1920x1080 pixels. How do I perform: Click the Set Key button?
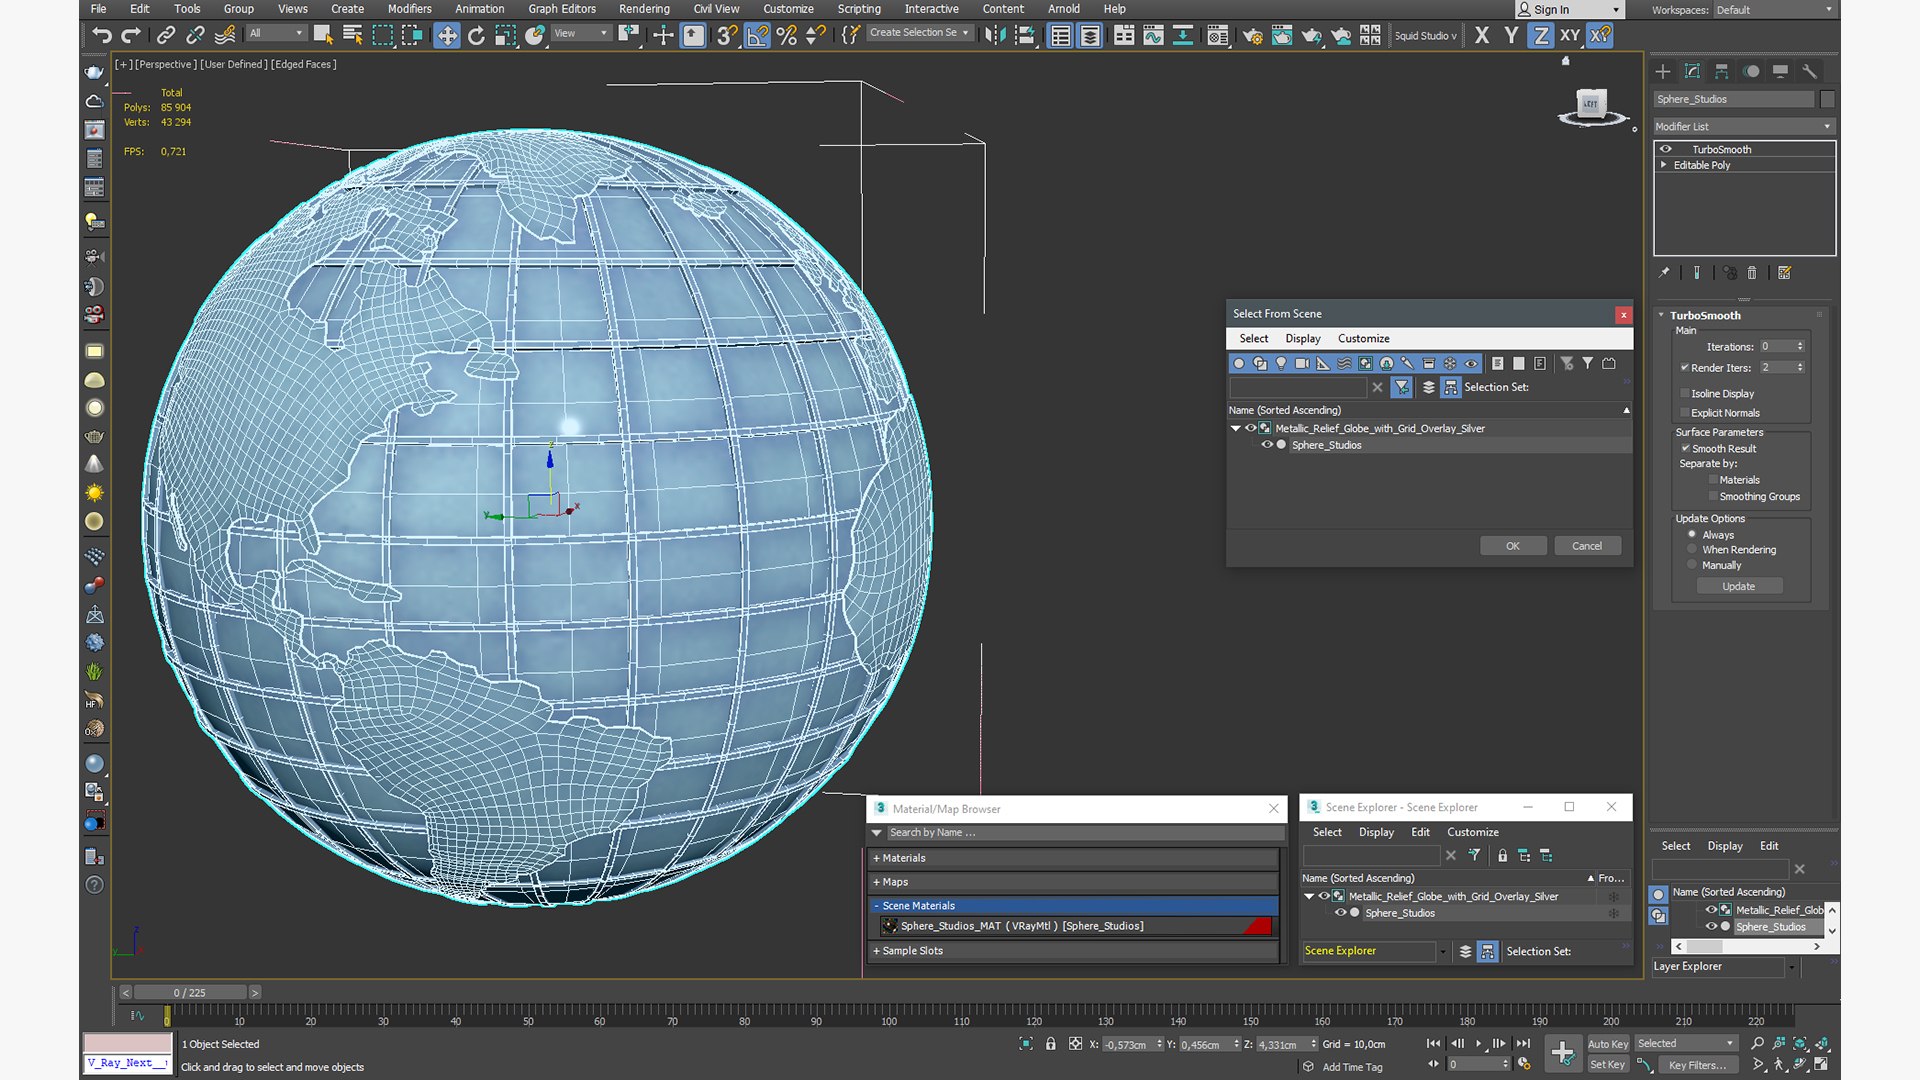tap(1608, 1065)
